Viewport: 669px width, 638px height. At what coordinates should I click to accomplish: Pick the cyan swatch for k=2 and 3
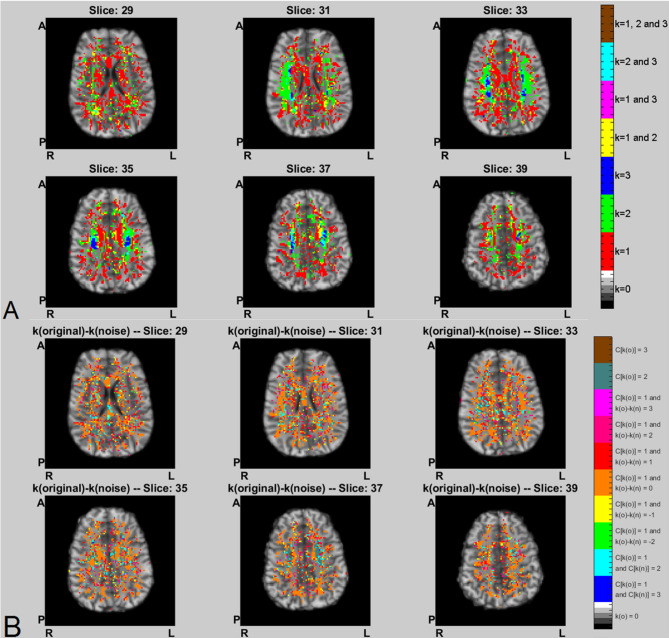607,62
